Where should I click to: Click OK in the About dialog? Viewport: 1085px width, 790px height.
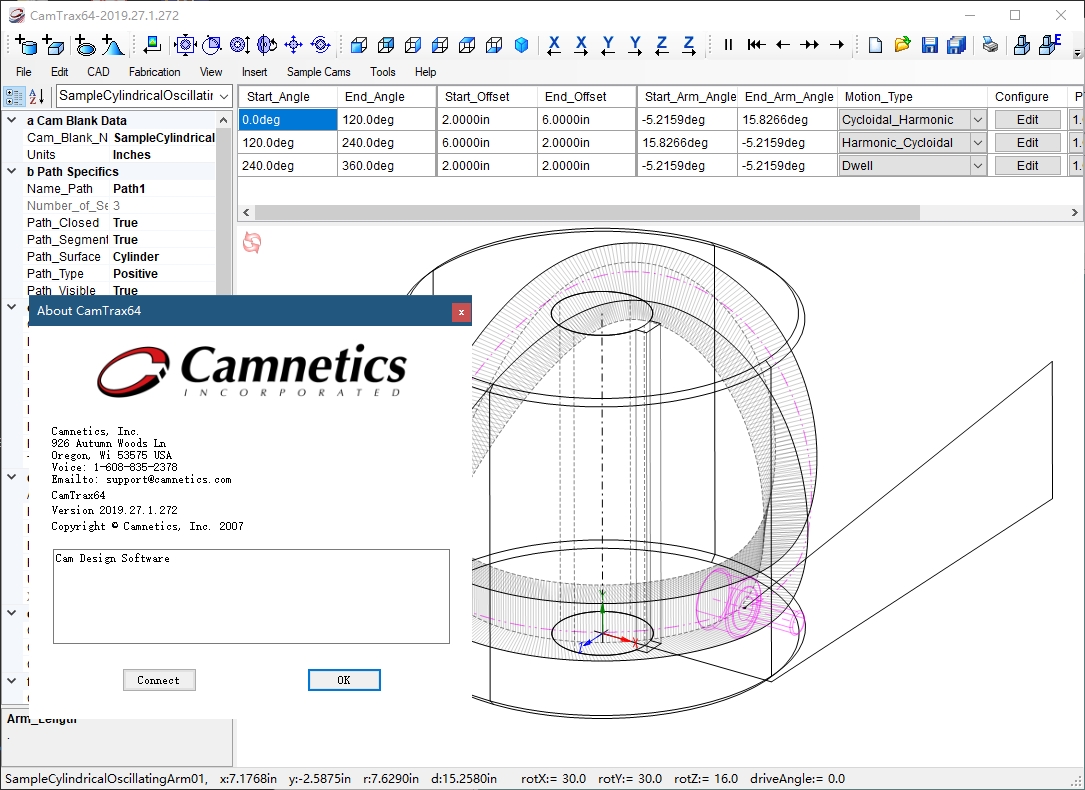(344, 680)
